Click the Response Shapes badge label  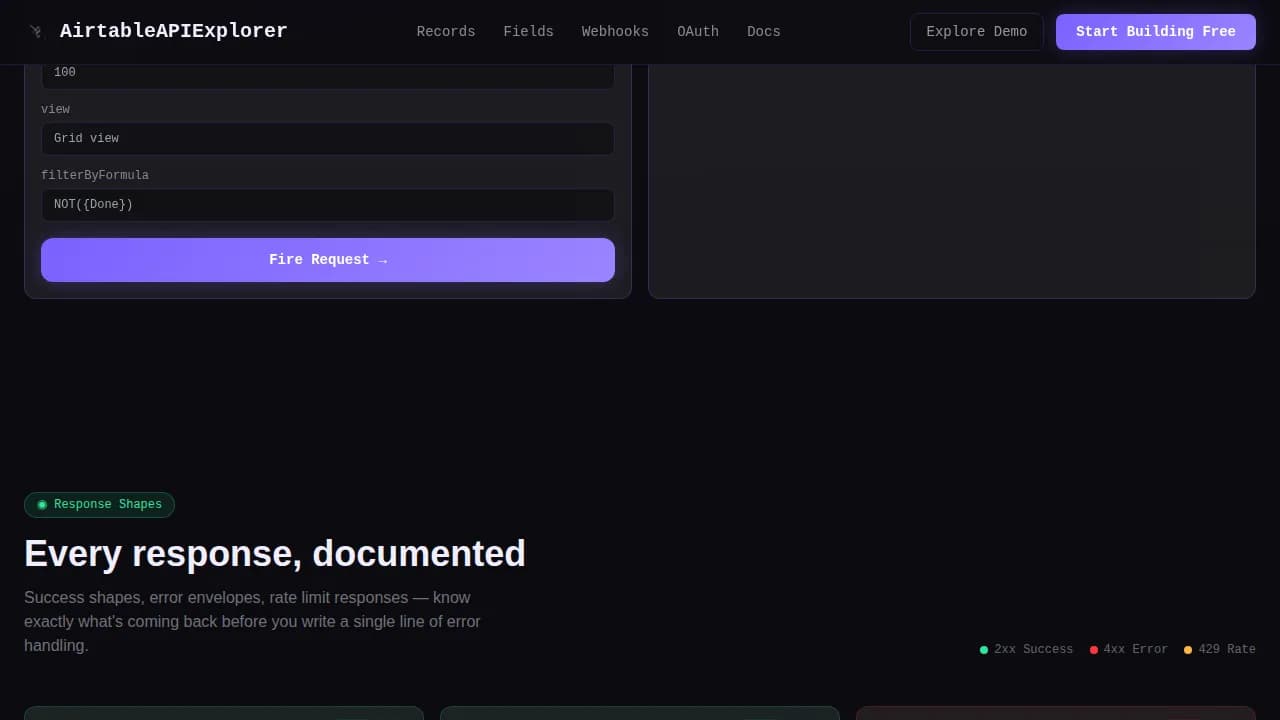(x=107, y=505)
